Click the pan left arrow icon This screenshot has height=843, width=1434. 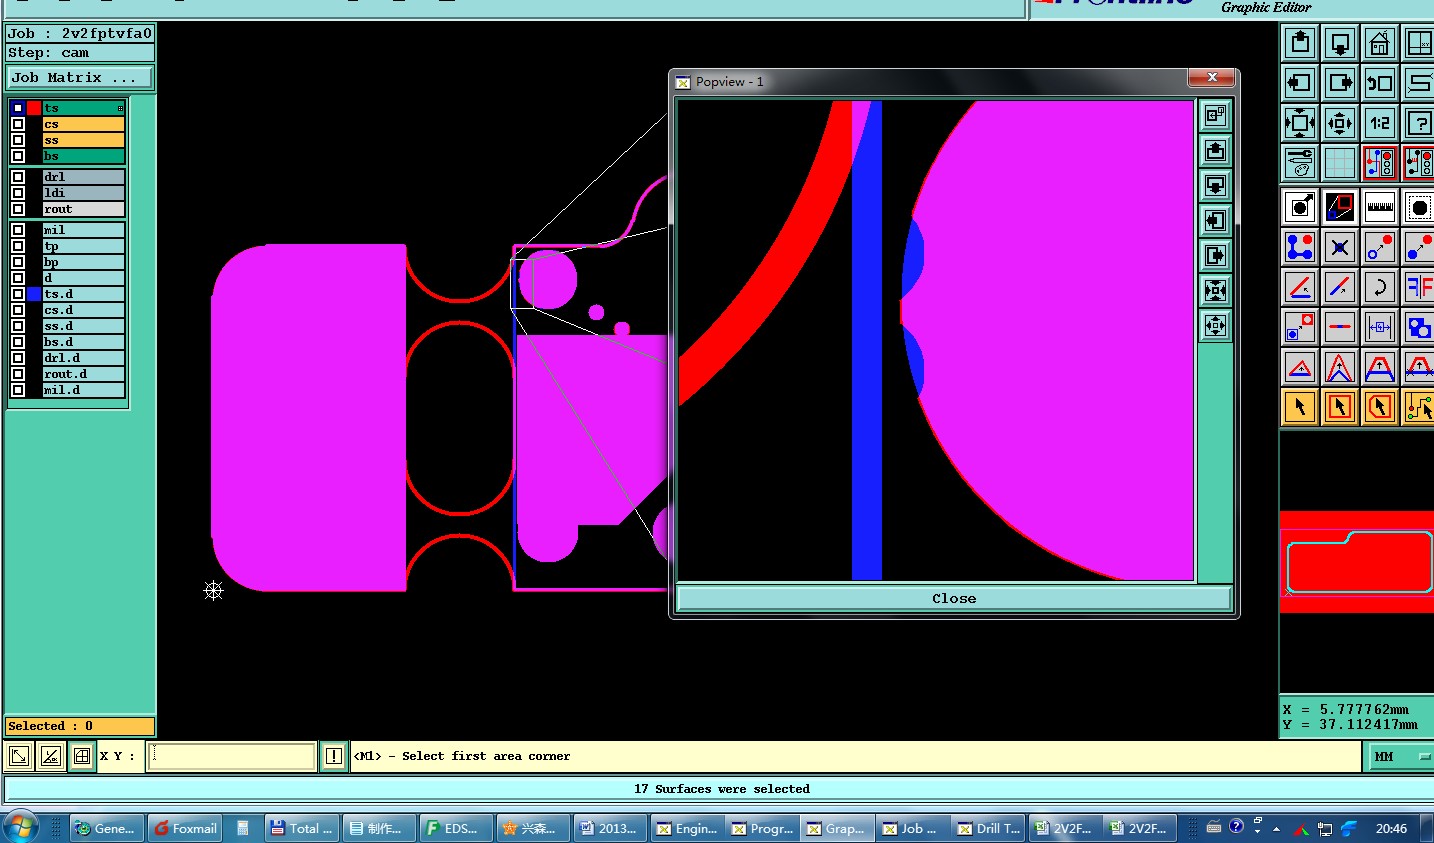[x=1300, y=83]
